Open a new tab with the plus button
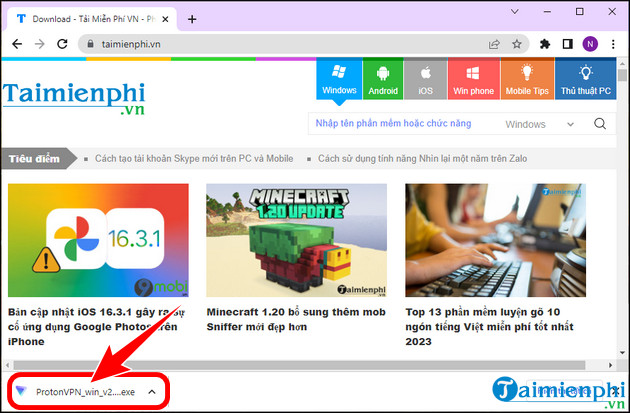 [192, 19]
